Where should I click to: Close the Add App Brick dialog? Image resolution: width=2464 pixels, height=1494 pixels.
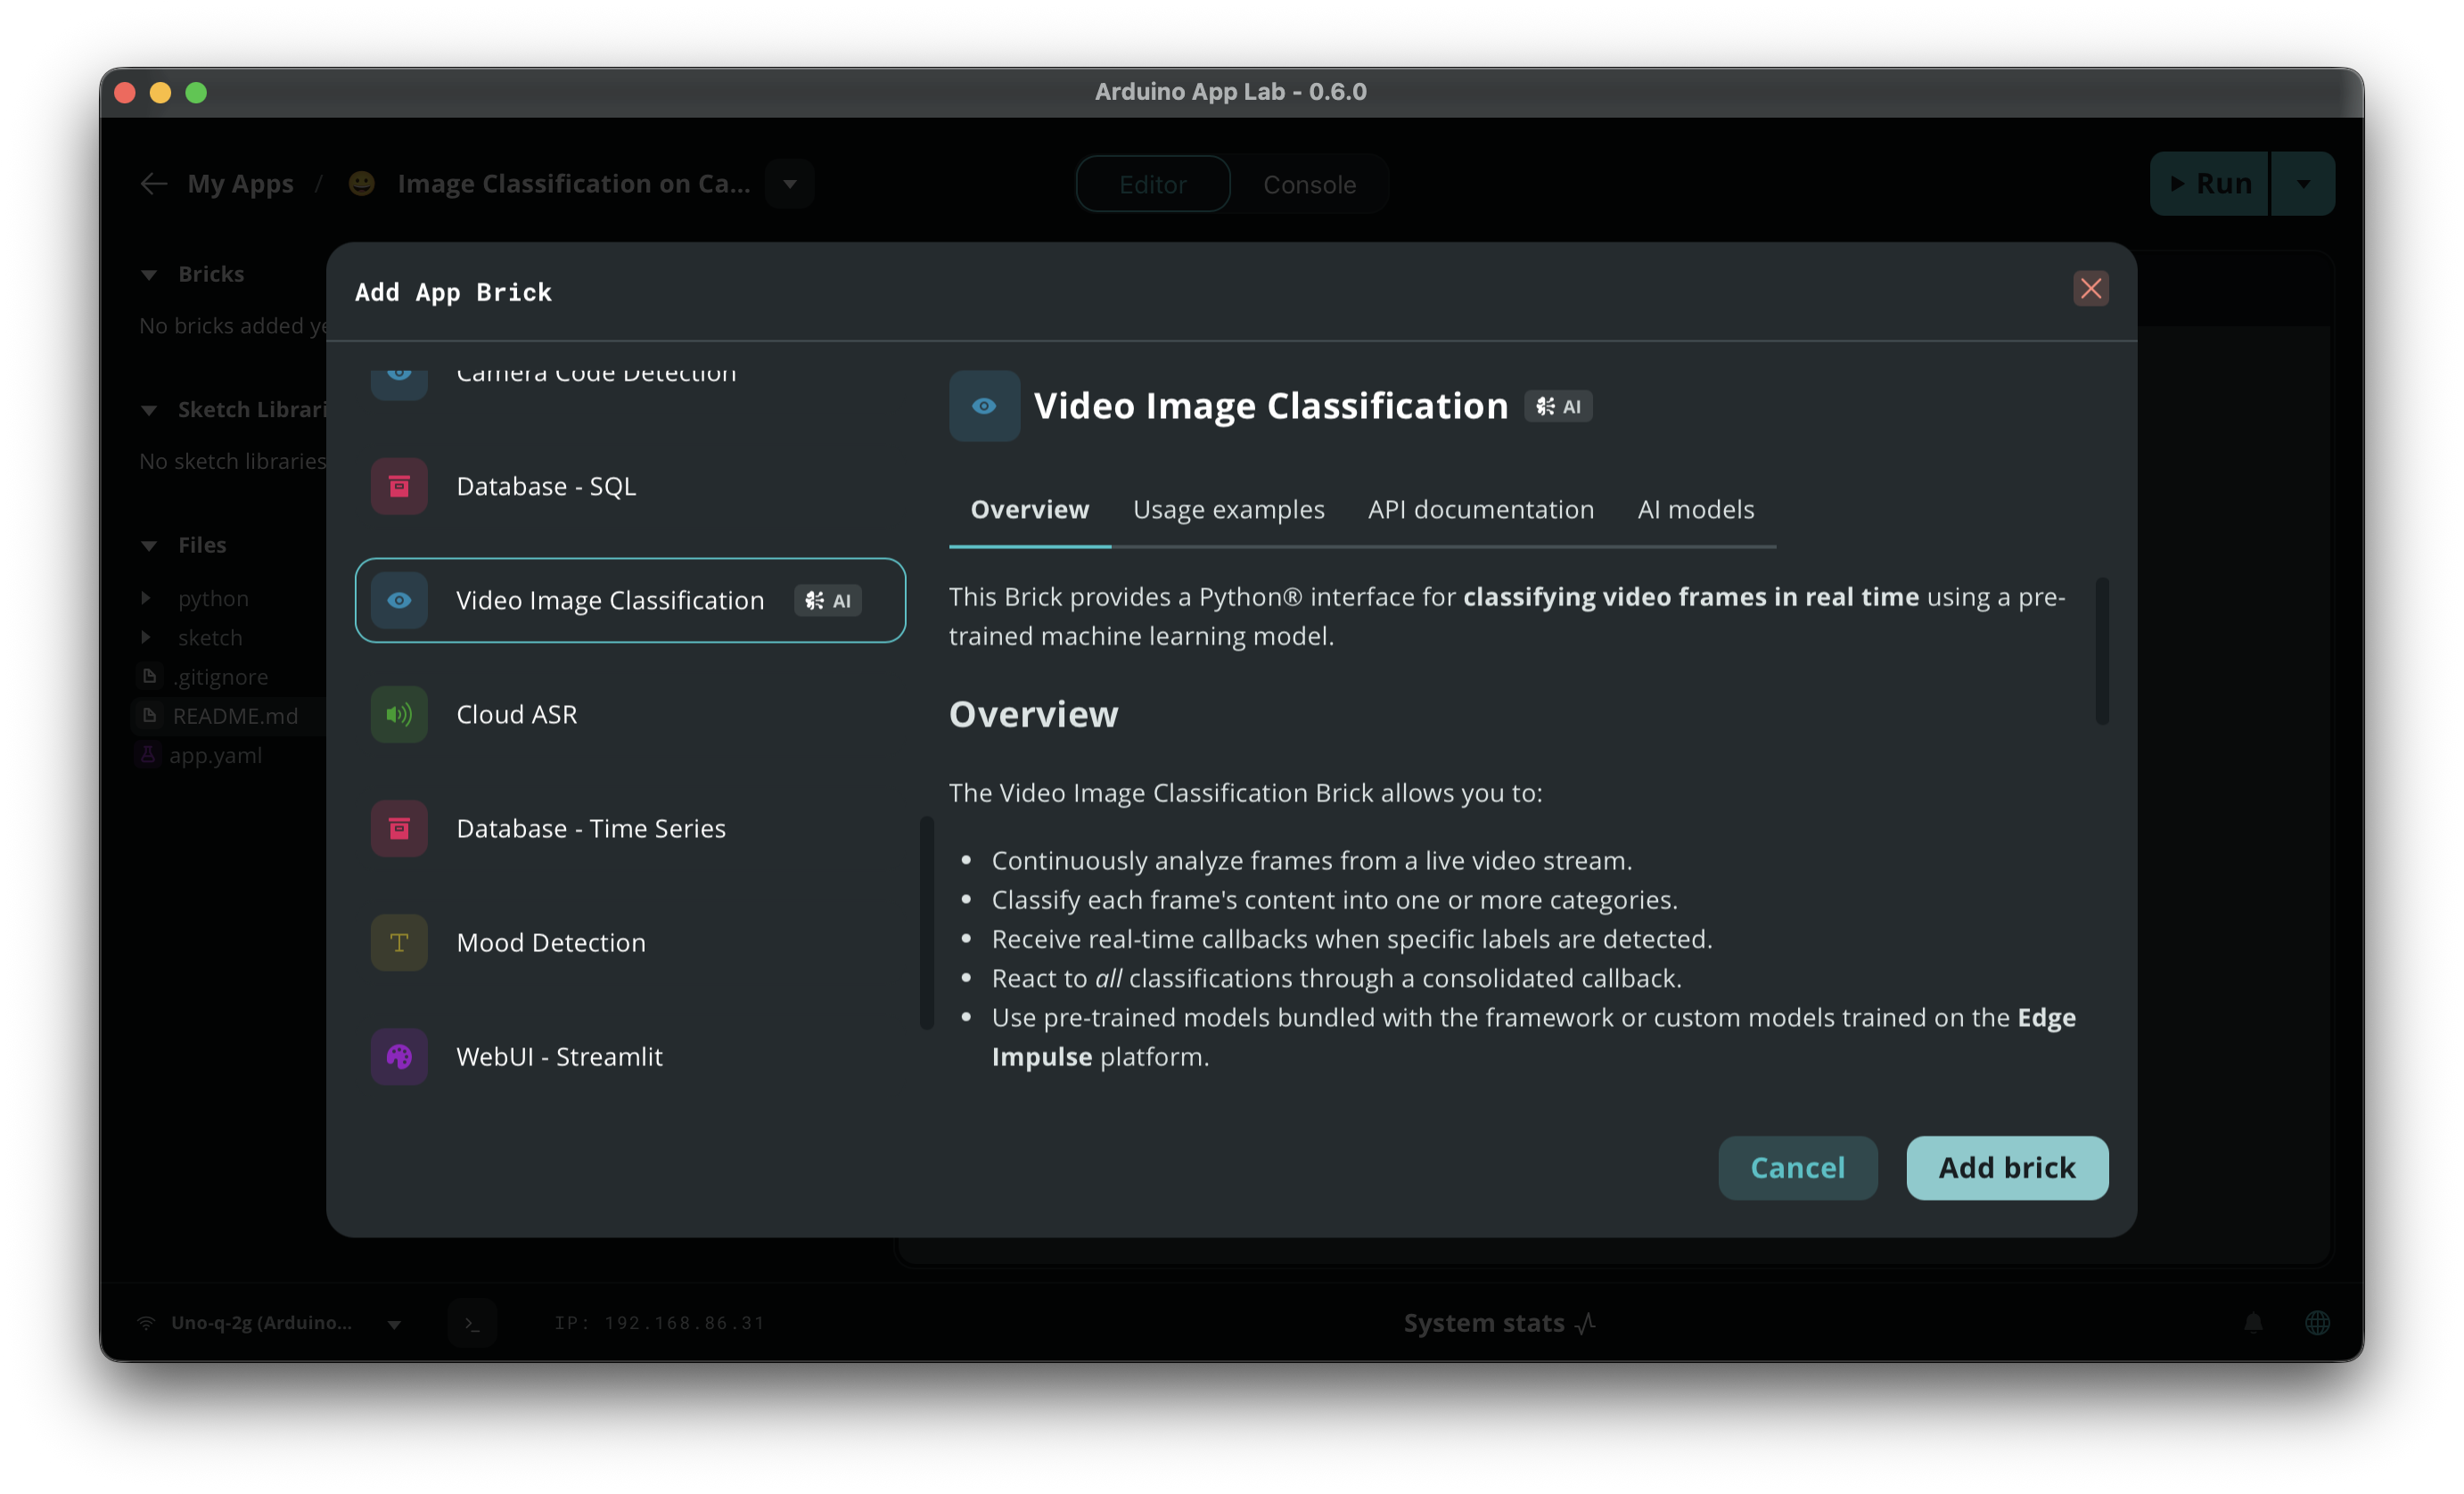click(2090, 289)
